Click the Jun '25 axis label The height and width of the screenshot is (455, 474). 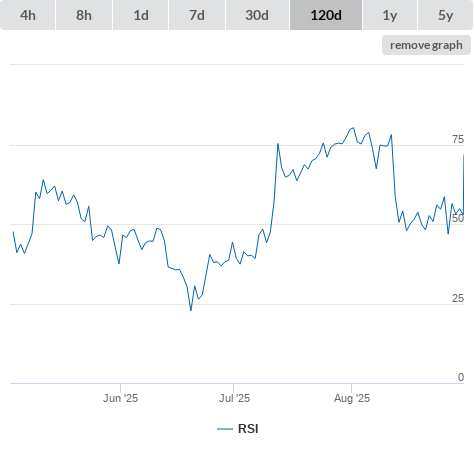click(x=120, y=398)
